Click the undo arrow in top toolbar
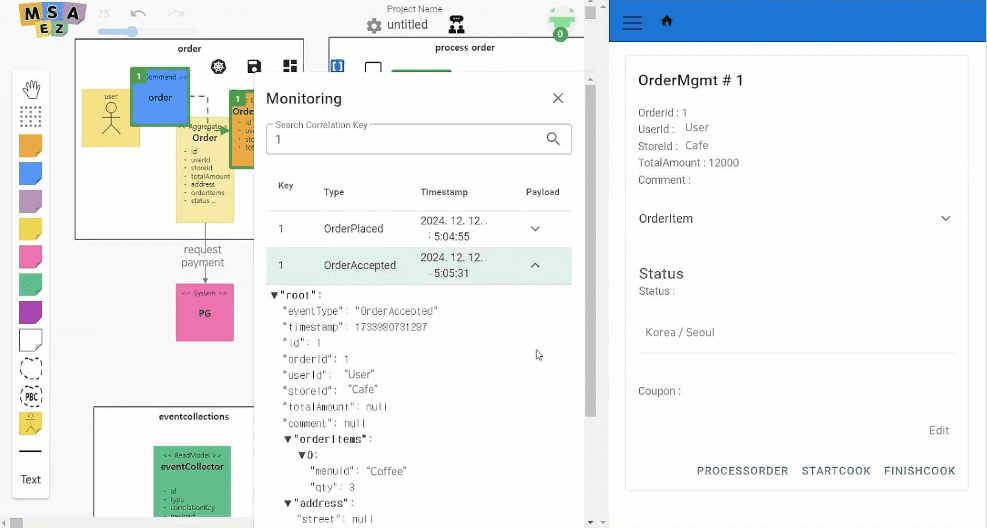 (x=139, y=14)
